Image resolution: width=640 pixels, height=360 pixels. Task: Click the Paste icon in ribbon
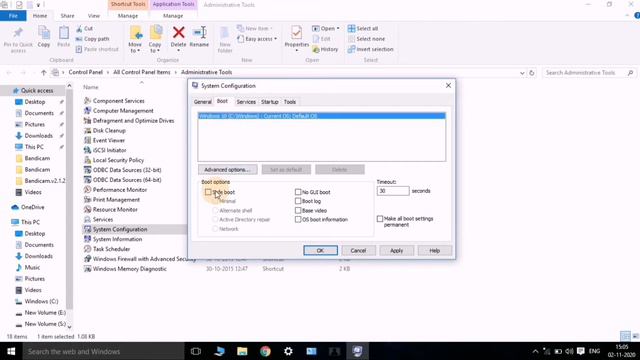64,33
